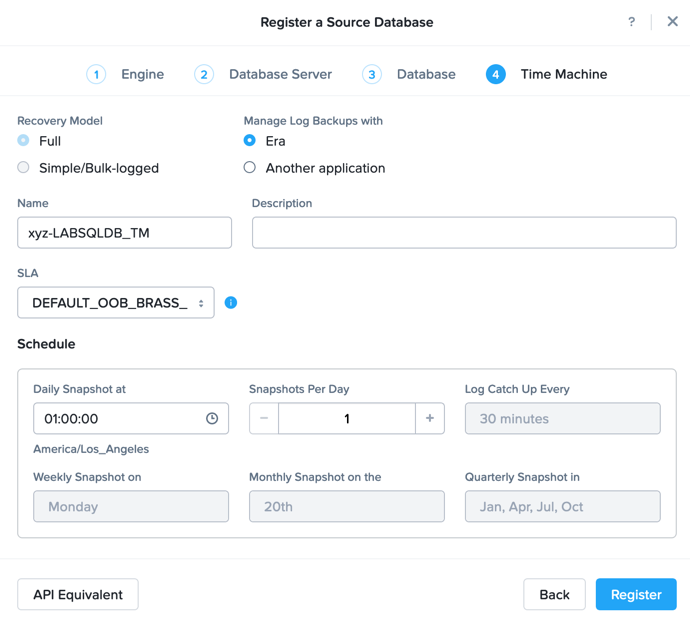690x626 pixels.
Task: Click step 4 circle icon for Time Machine
Action: (495, 74)
